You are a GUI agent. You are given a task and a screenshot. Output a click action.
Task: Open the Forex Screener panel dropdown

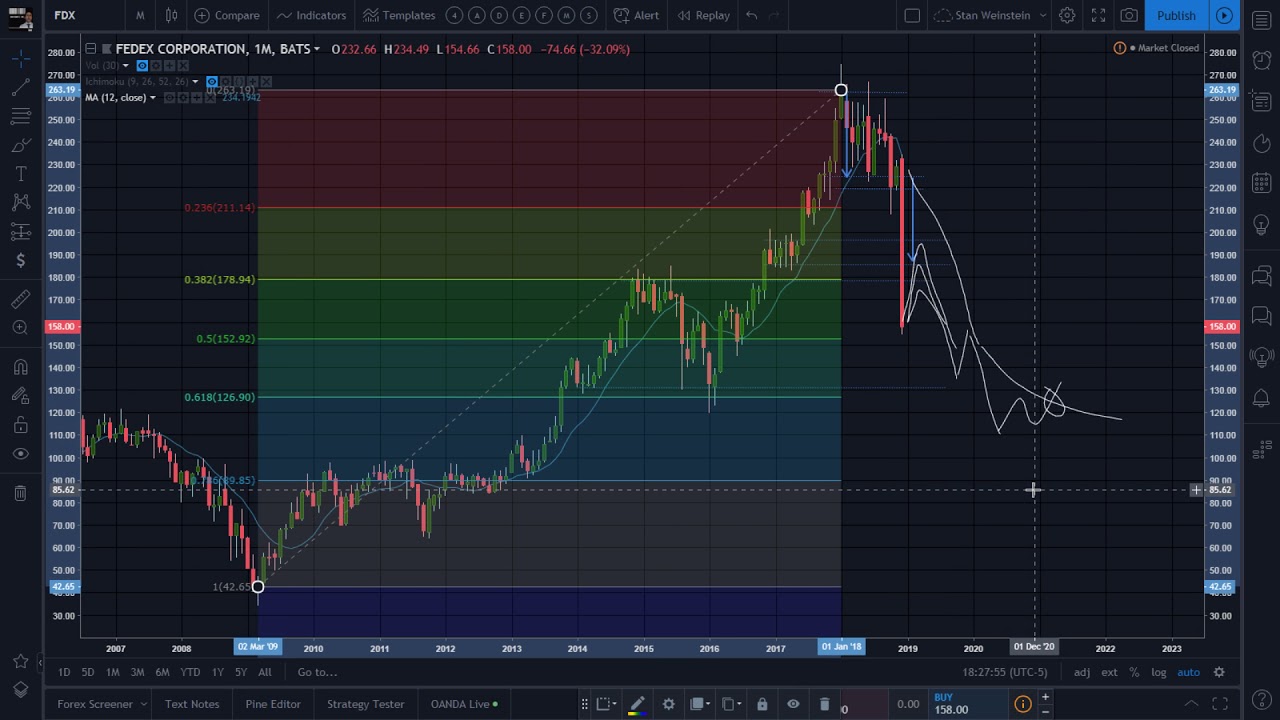click(x=102, y=704)
